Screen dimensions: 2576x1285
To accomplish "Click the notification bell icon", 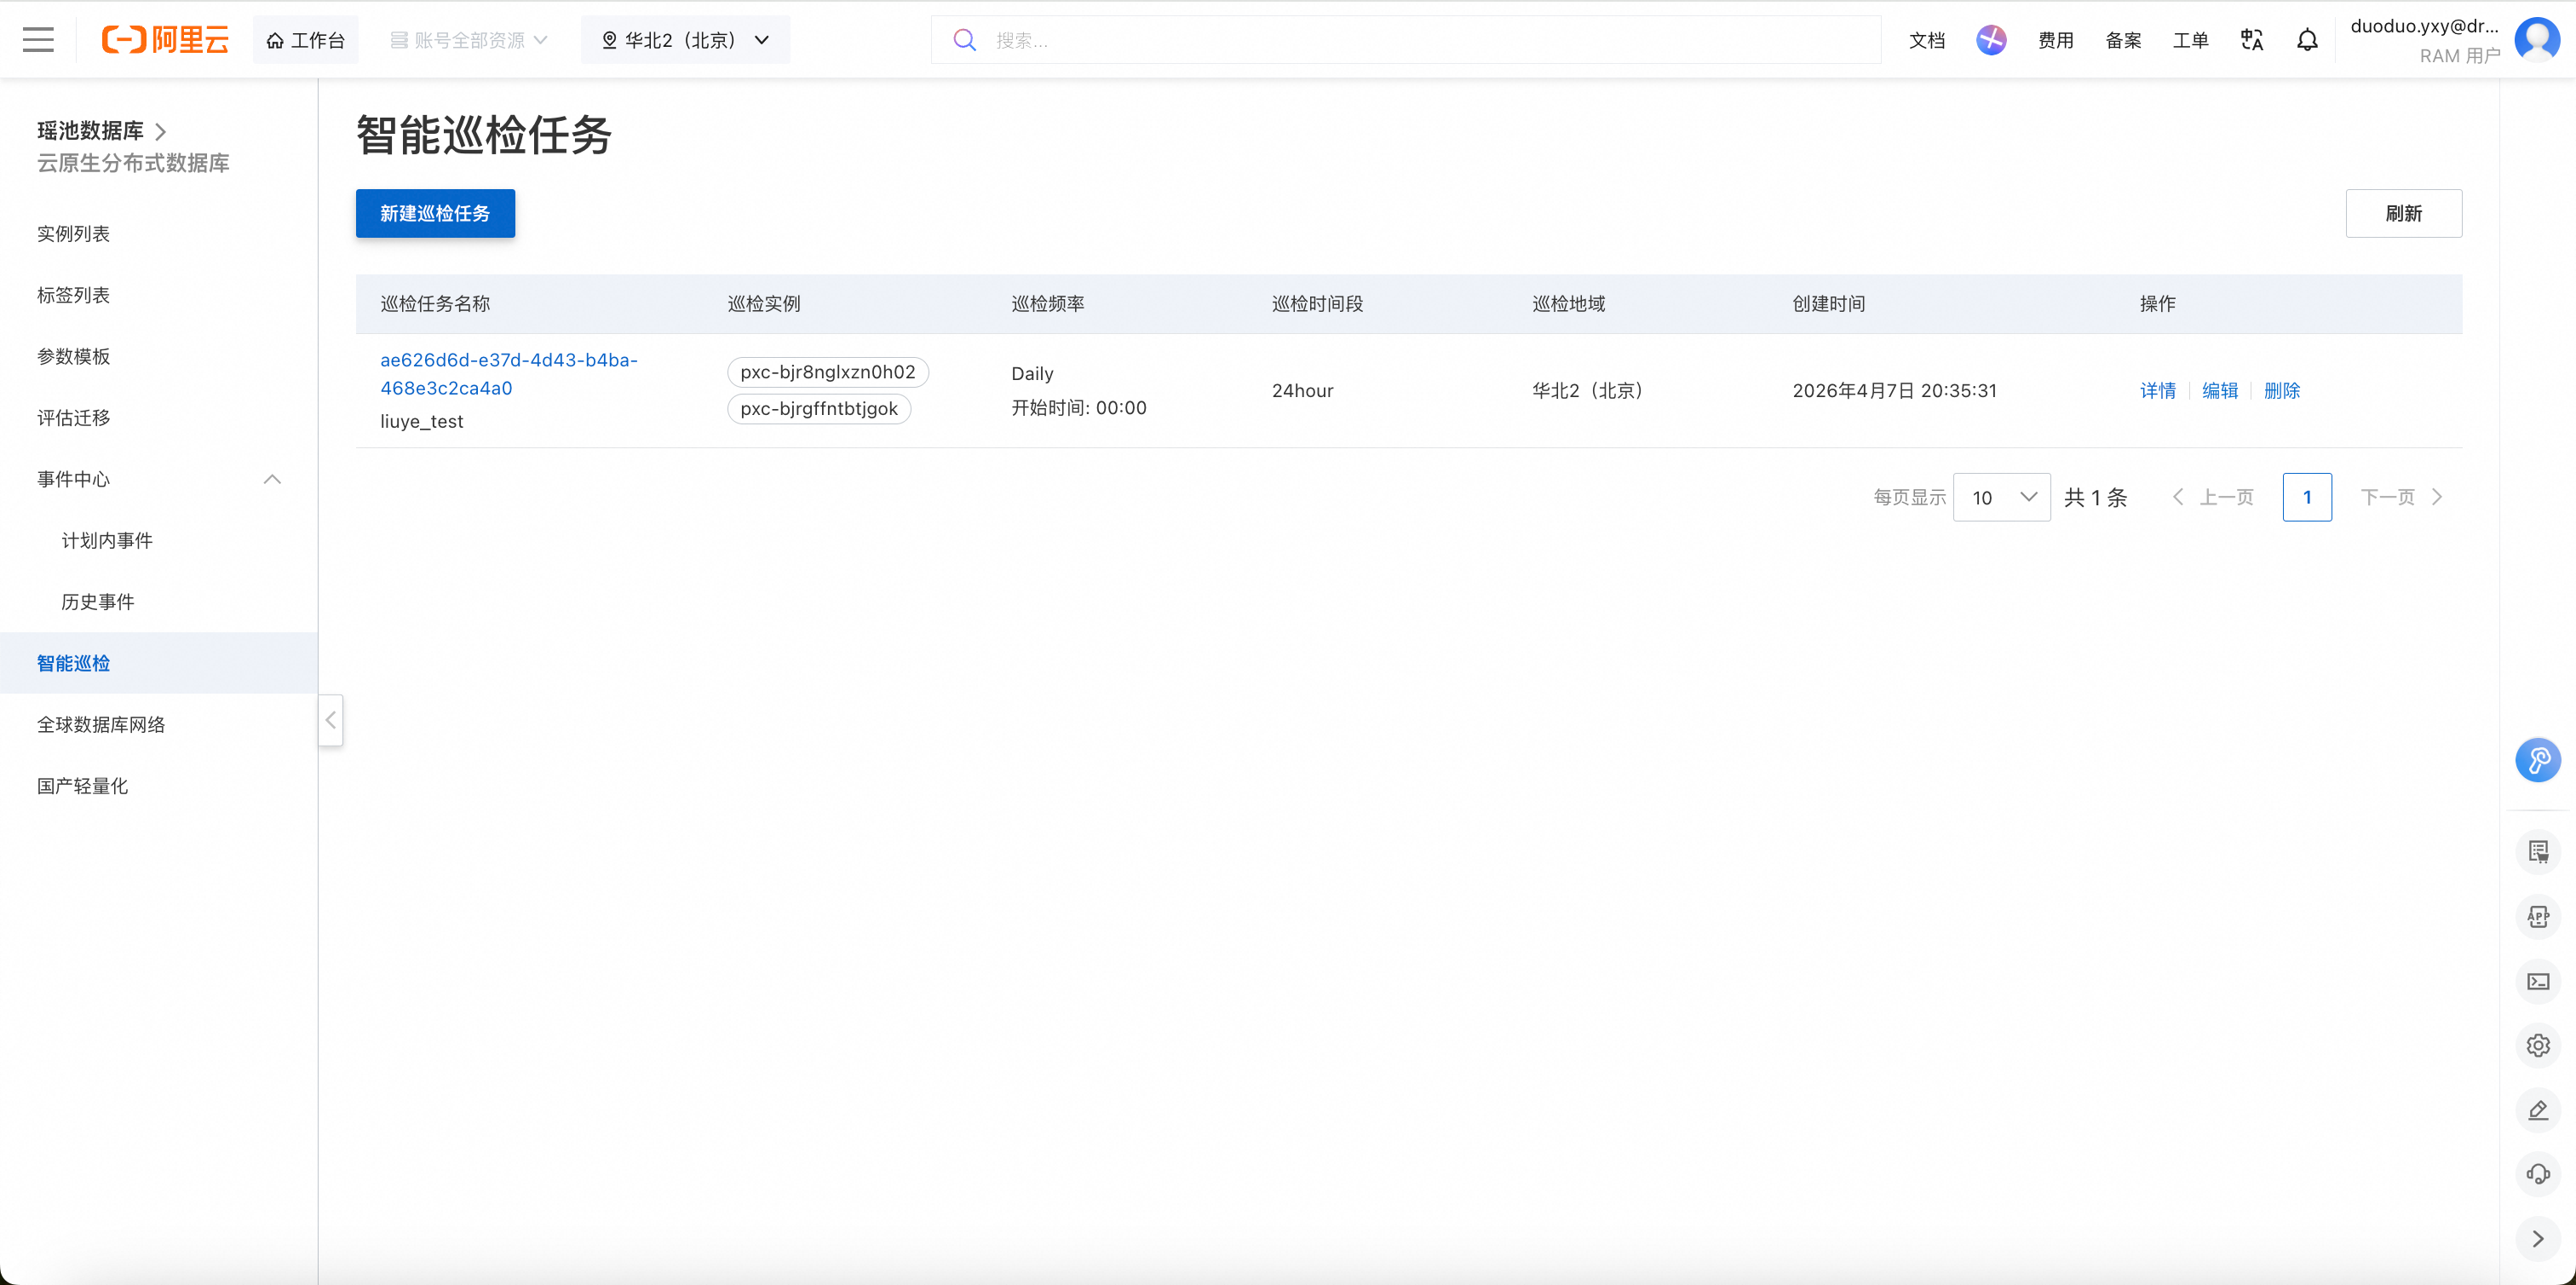I will tap(2307, 40).
